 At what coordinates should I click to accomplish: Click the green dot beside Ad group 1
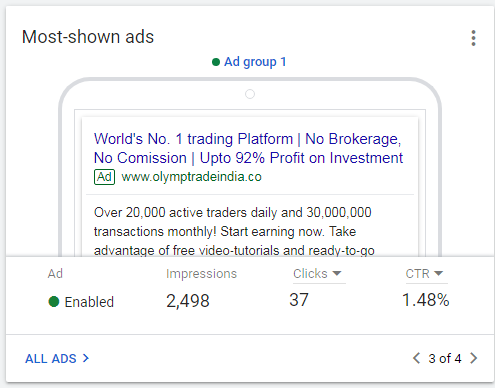click(x=216, y=62)
